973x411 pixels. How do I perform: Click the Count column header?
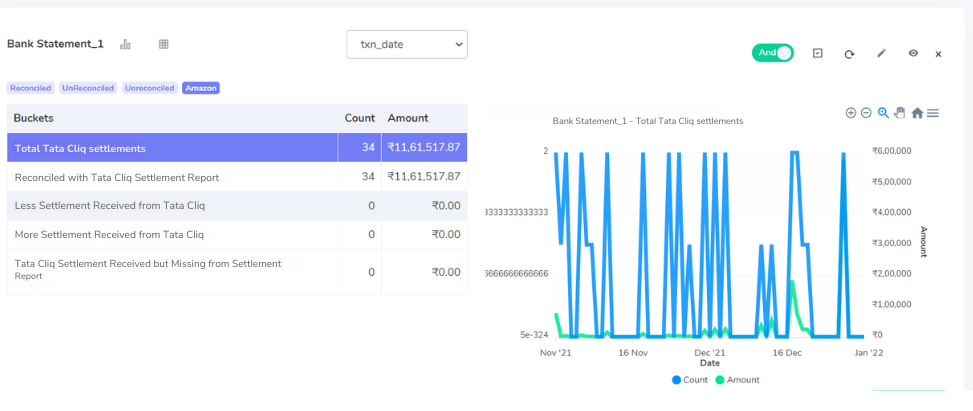[360, 118]
